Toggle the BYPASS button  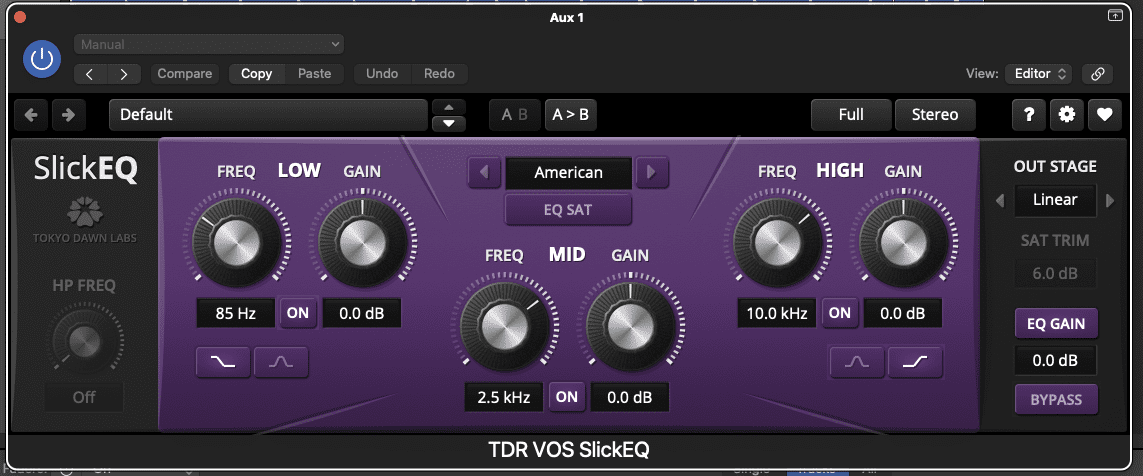(1056, 400)
